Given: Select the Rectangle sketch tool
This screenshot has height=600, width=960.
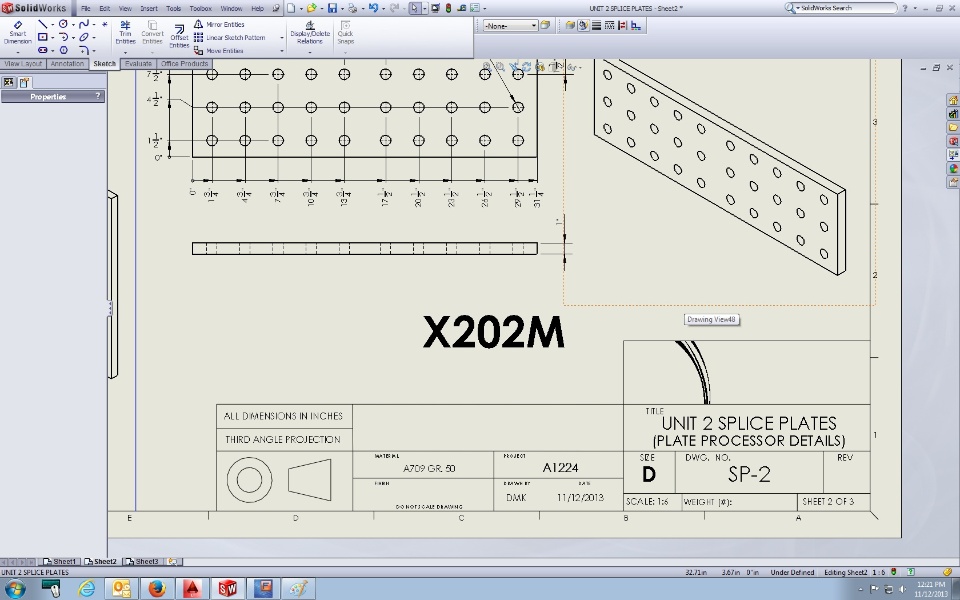Looking at the screenshot, I should (42, 37).
